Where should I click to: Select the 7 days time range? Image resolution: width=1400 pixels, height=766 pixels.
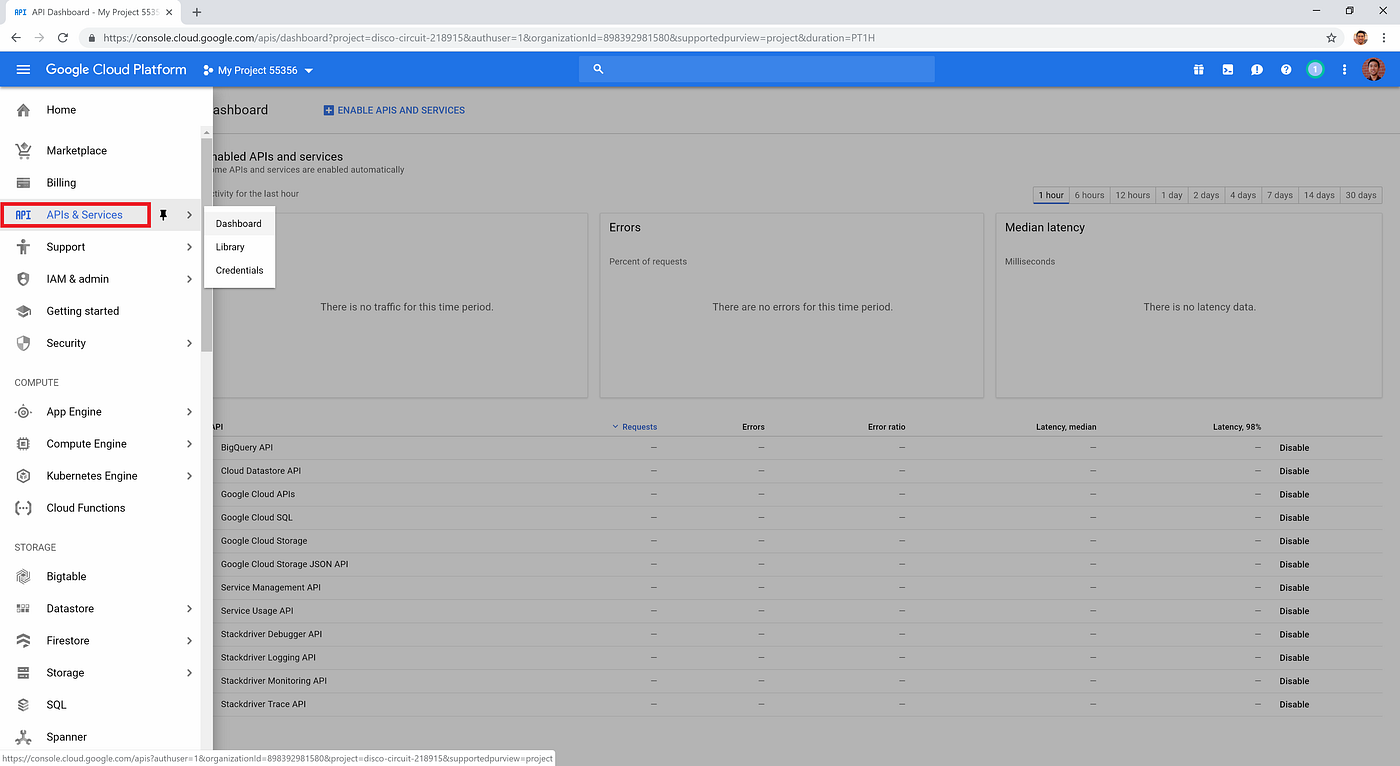[x=1279, y=195]
